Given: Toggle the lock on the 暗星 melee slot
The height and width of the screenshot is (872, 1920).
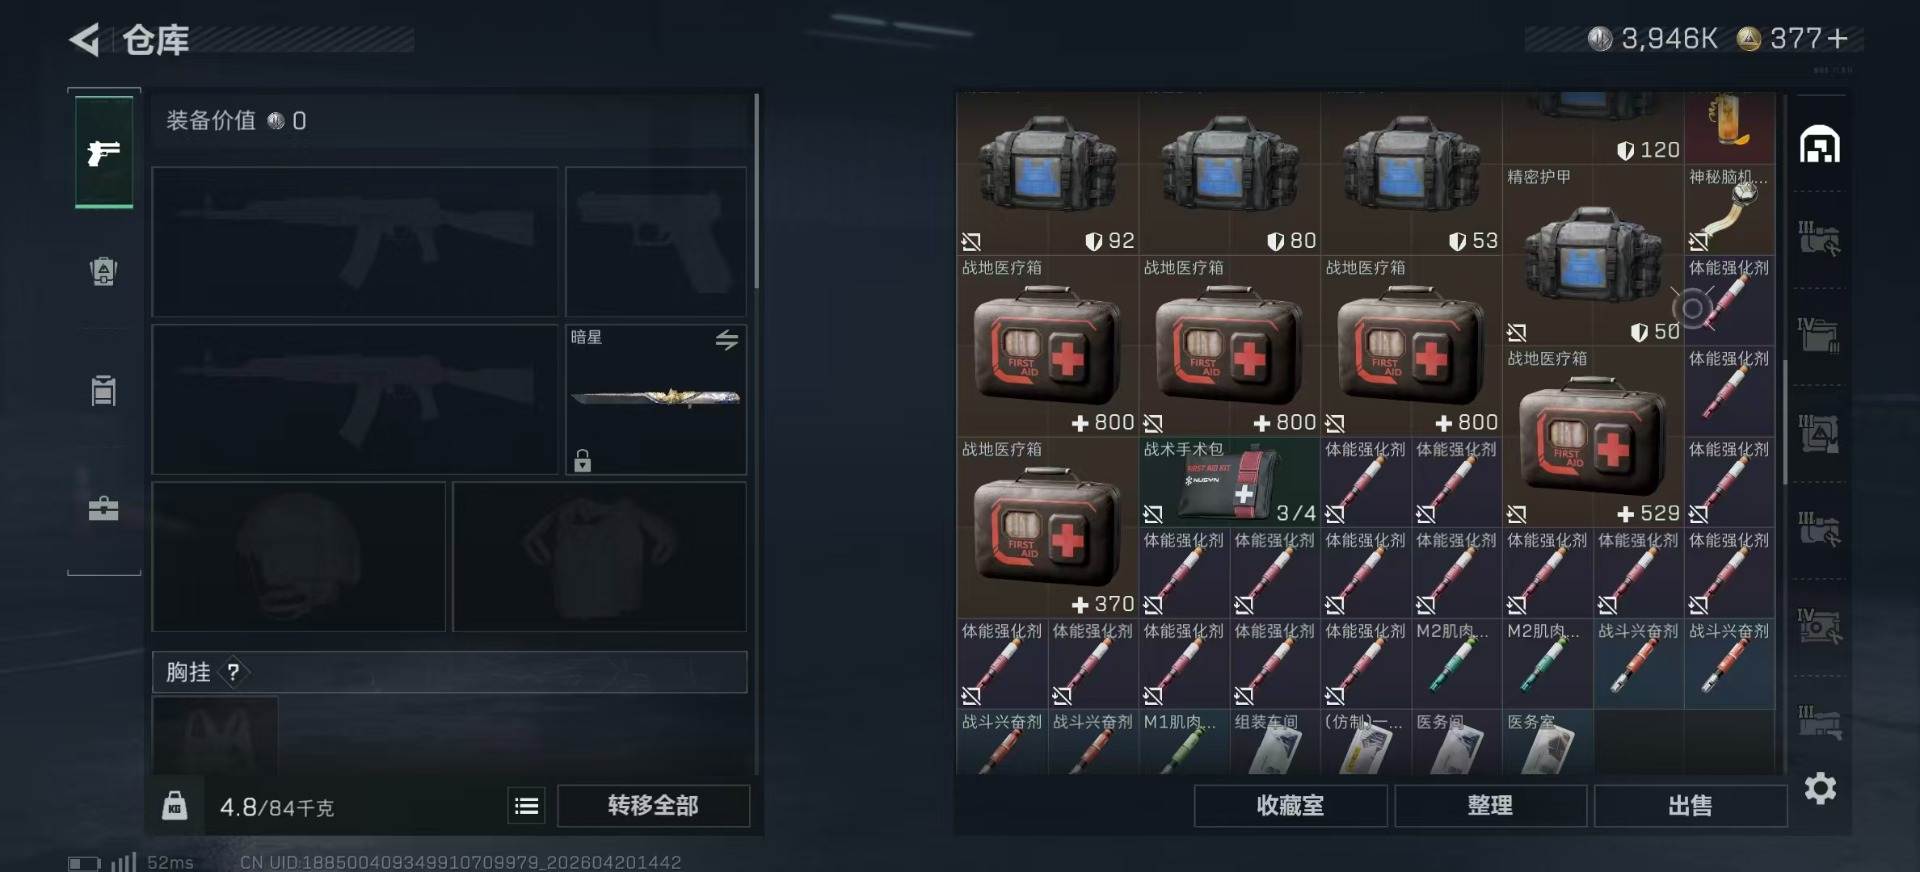Looking at the screenshot, I should (583, 460).
